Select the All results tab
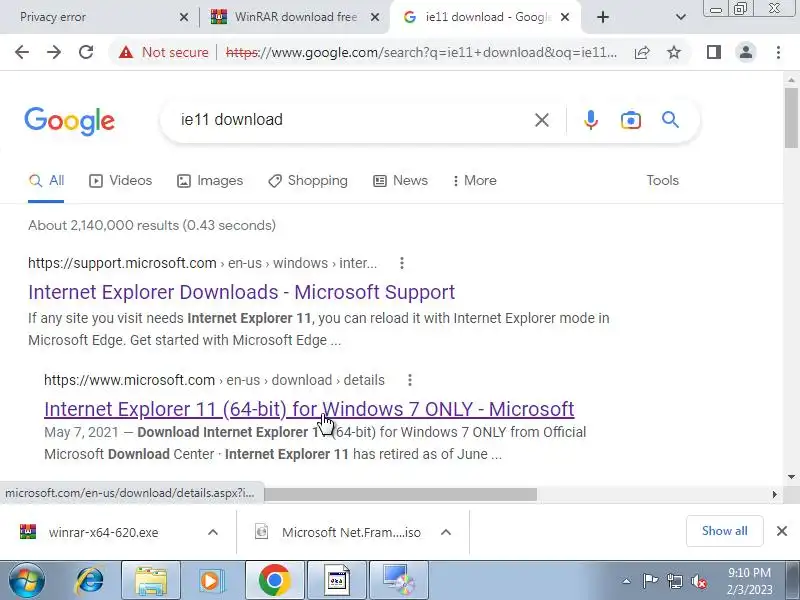This screenshot has width=800, height=600. tap(46, 181)
